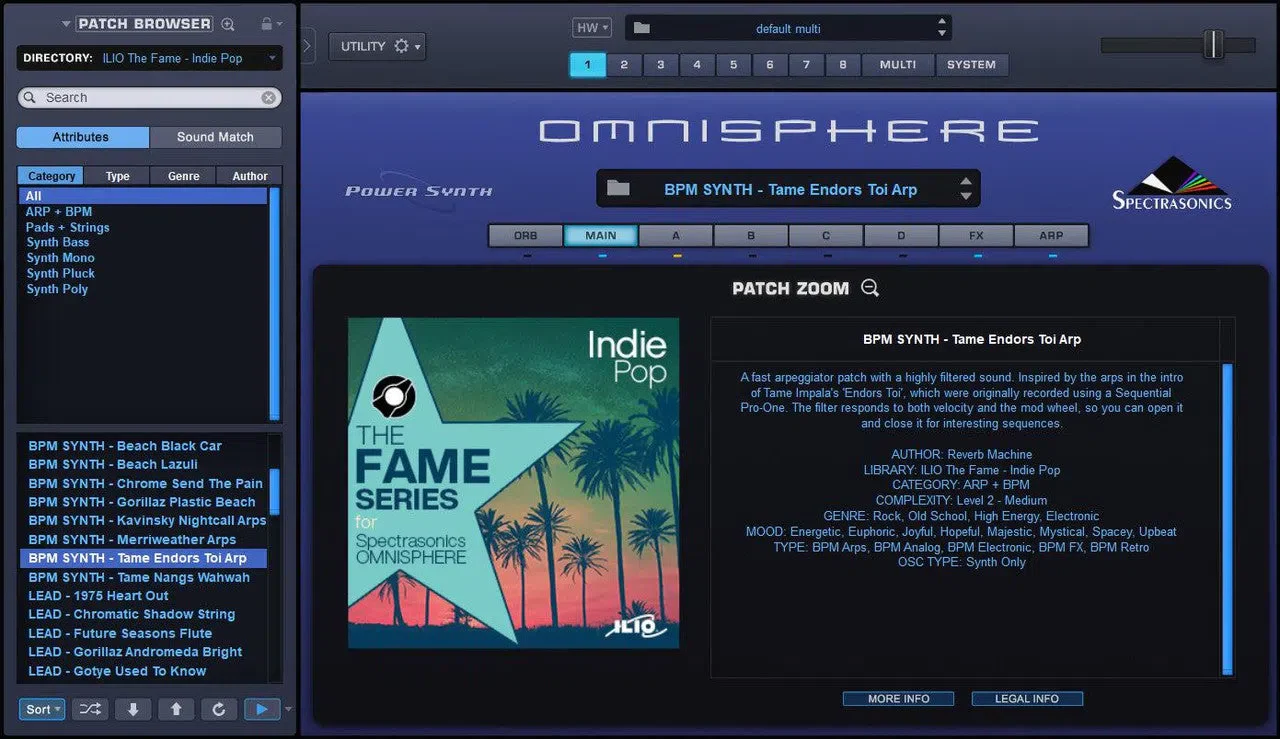
Task: Open the MULTI page
Action: coord(898,64)
